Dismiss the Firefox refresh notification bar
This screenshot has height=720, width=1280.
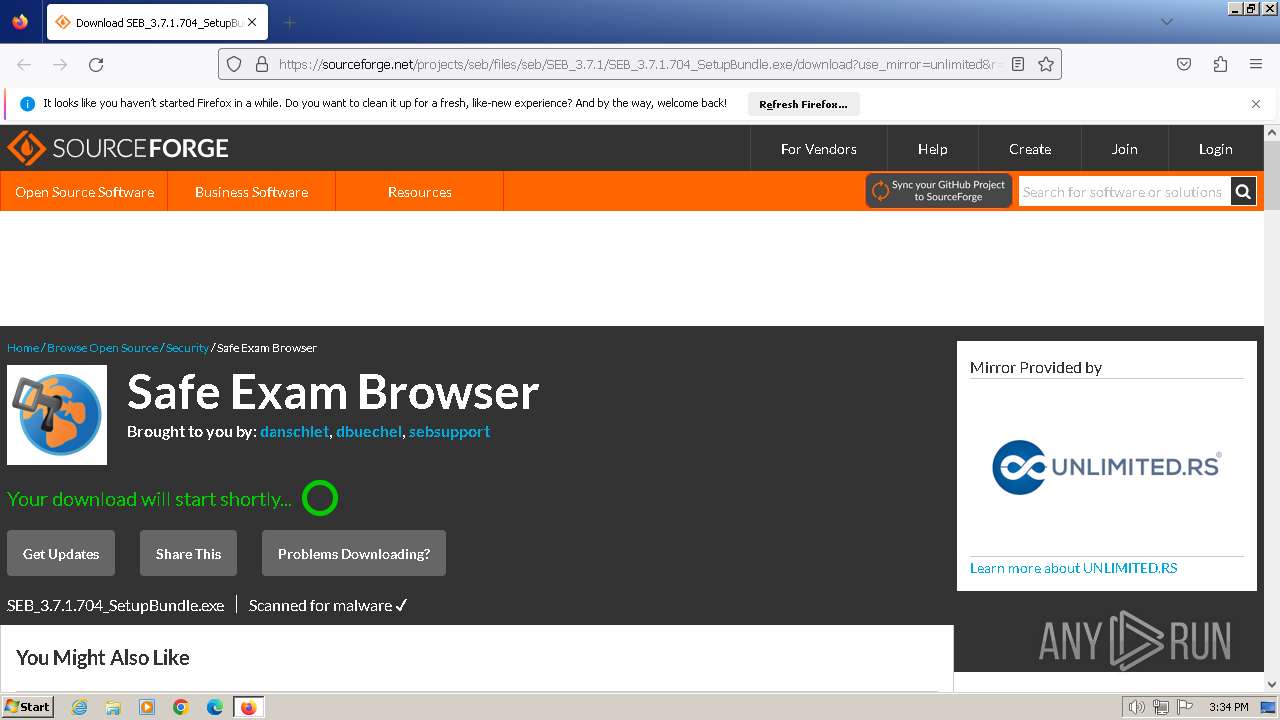tap(1256, 104)
